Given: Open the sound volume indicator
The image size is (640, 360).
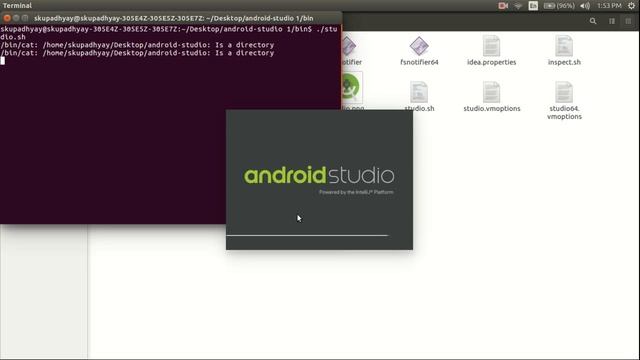Looking at the screenshot, I should pos(585,6).
